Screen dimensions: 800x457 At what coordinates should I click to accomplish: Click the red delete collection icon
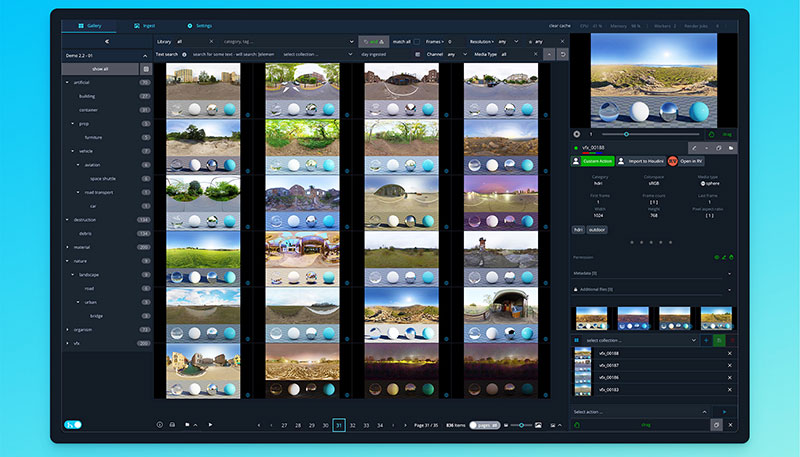732,340
